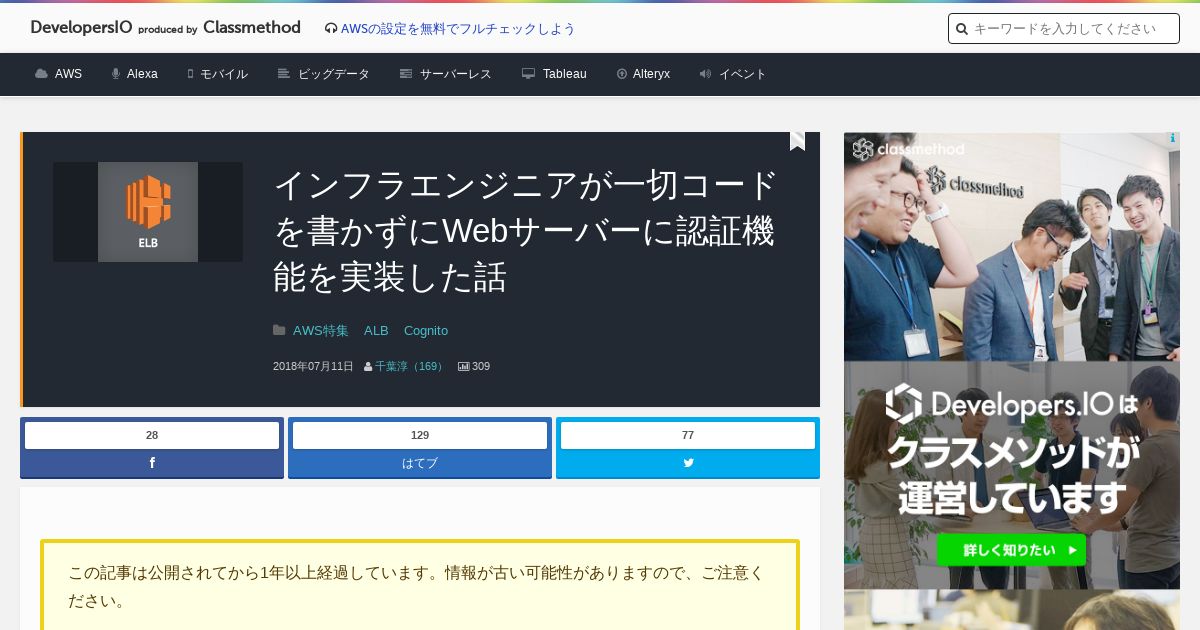Screen dimensions: 1200x630
Task: Share the article via the Facebook f icon
Action: pyautogui.click(x=152, y=463)
